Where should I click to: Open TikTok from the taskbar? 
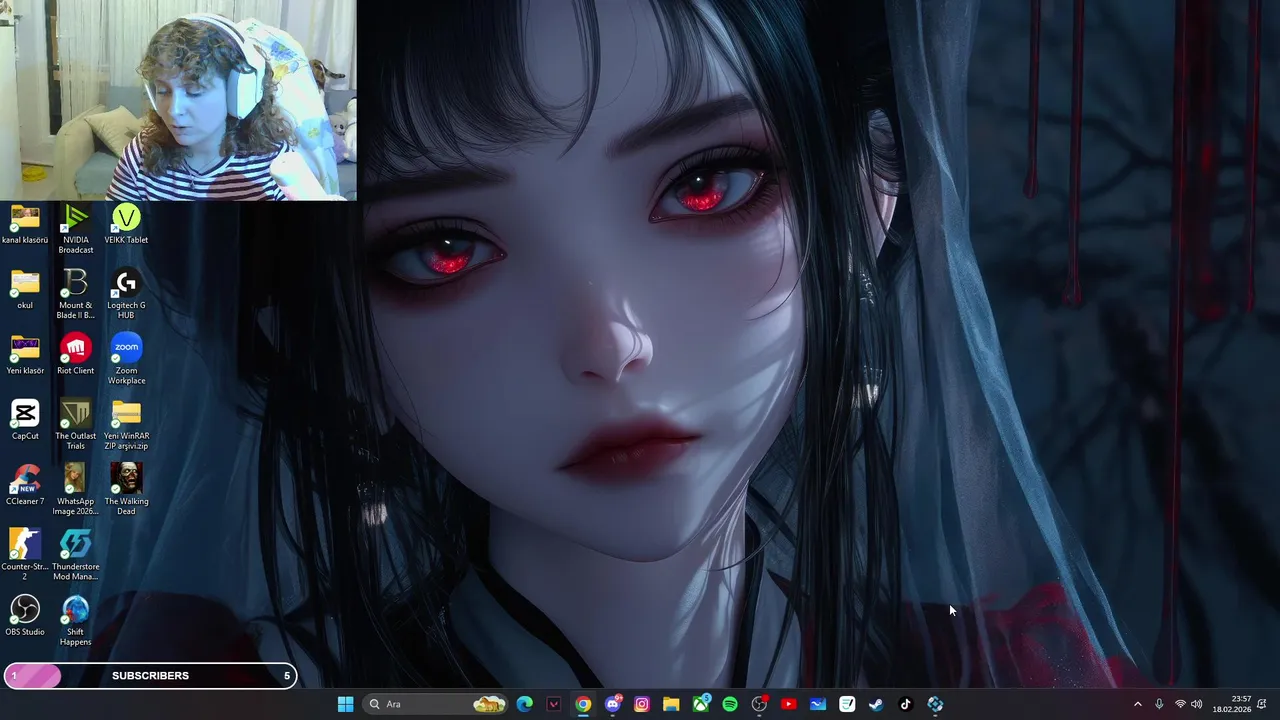click(x=905, y=704)
